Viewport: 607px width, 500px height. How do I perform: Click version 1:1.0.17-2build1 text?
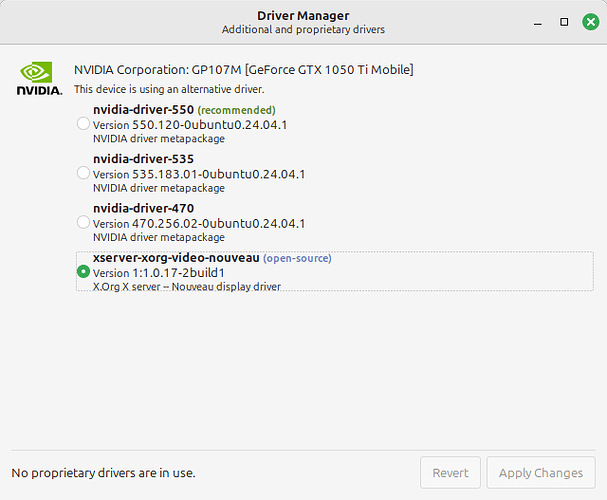coord(159,273)
